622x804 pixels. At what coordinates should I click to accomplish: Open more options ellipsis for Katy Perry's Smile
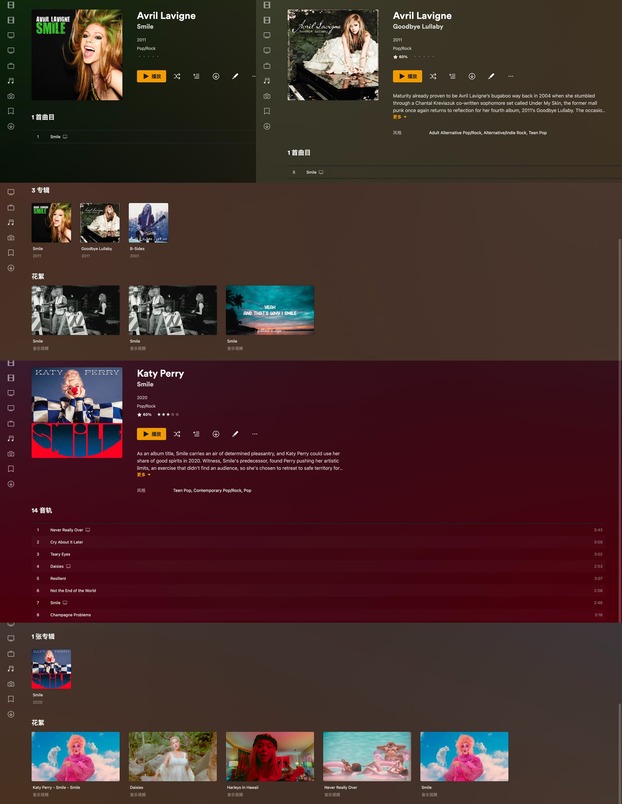(x=254, y=434)
